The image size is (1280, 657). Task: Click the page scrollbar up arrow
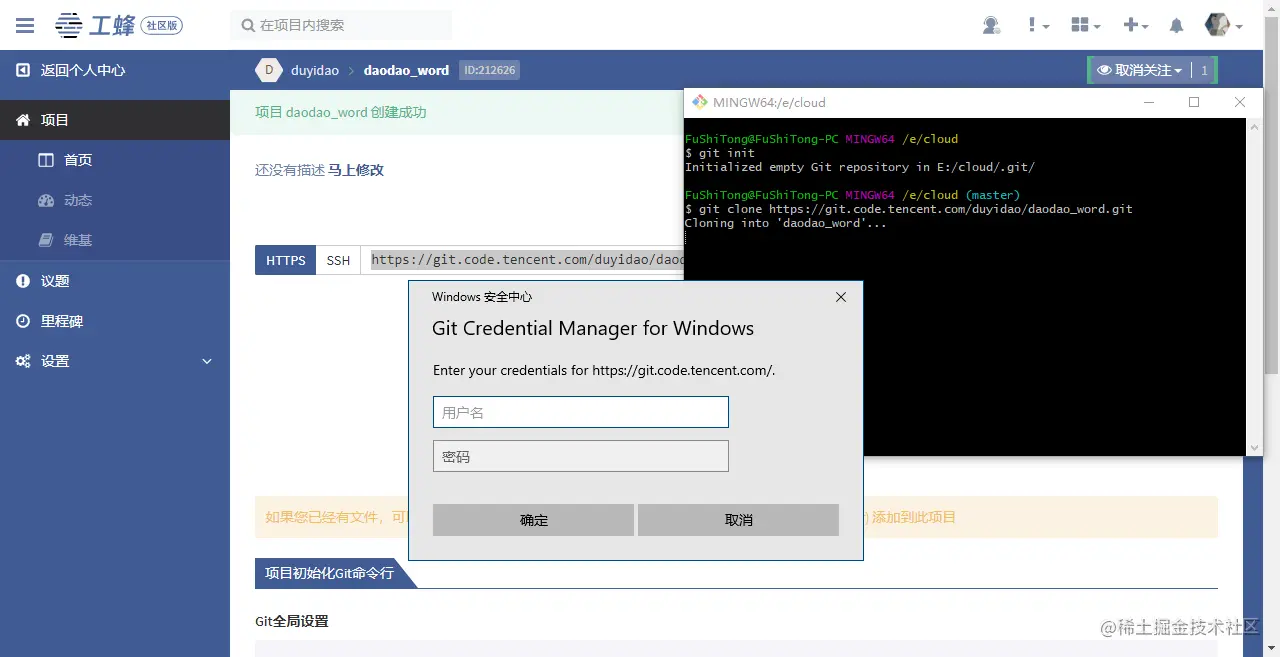tap(1272, 7)
